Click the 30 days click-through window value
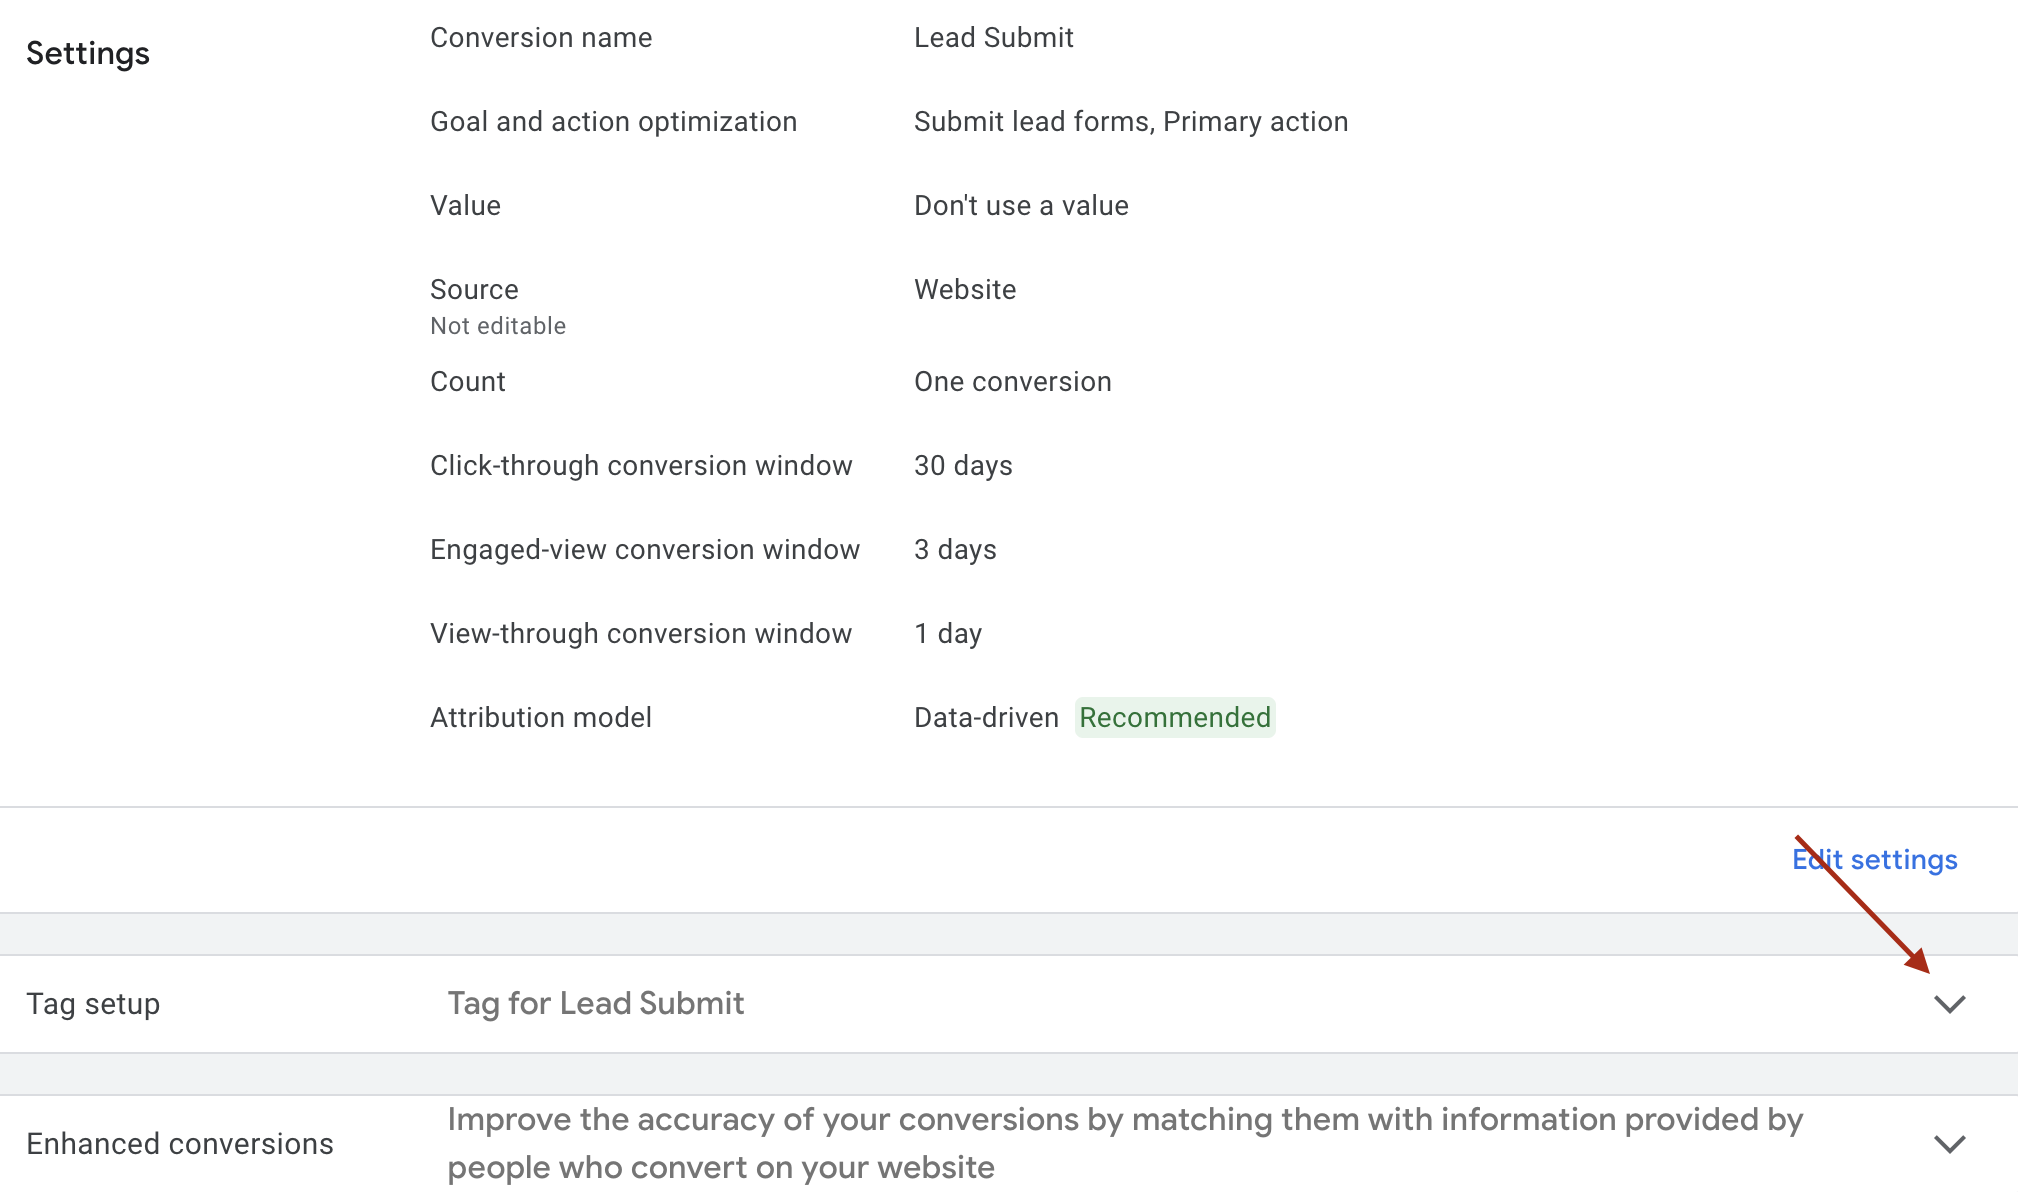Image resolution: width=2018 pixels, height=1192 pixels. [x=962, y=466]
